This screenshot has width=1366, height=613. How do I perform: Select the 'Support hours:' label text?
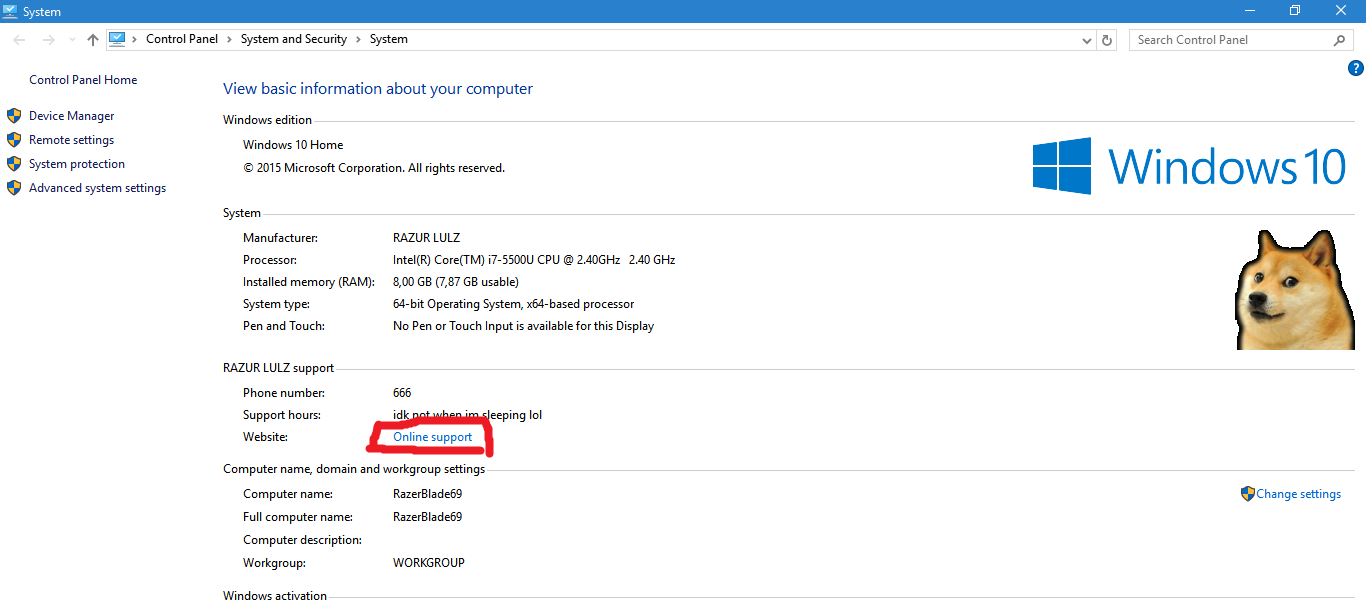coord(282,415)
